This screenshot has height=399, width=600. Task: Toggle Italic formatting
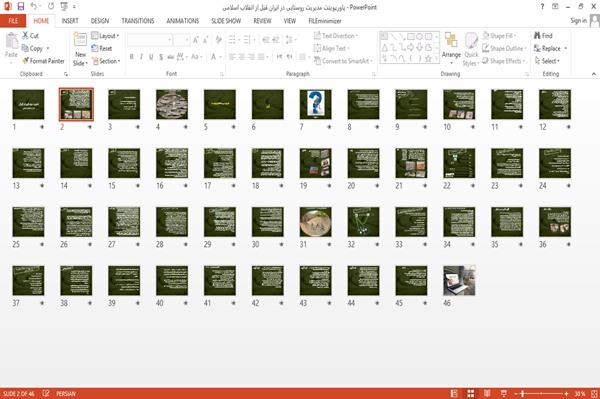coord(141,57)
